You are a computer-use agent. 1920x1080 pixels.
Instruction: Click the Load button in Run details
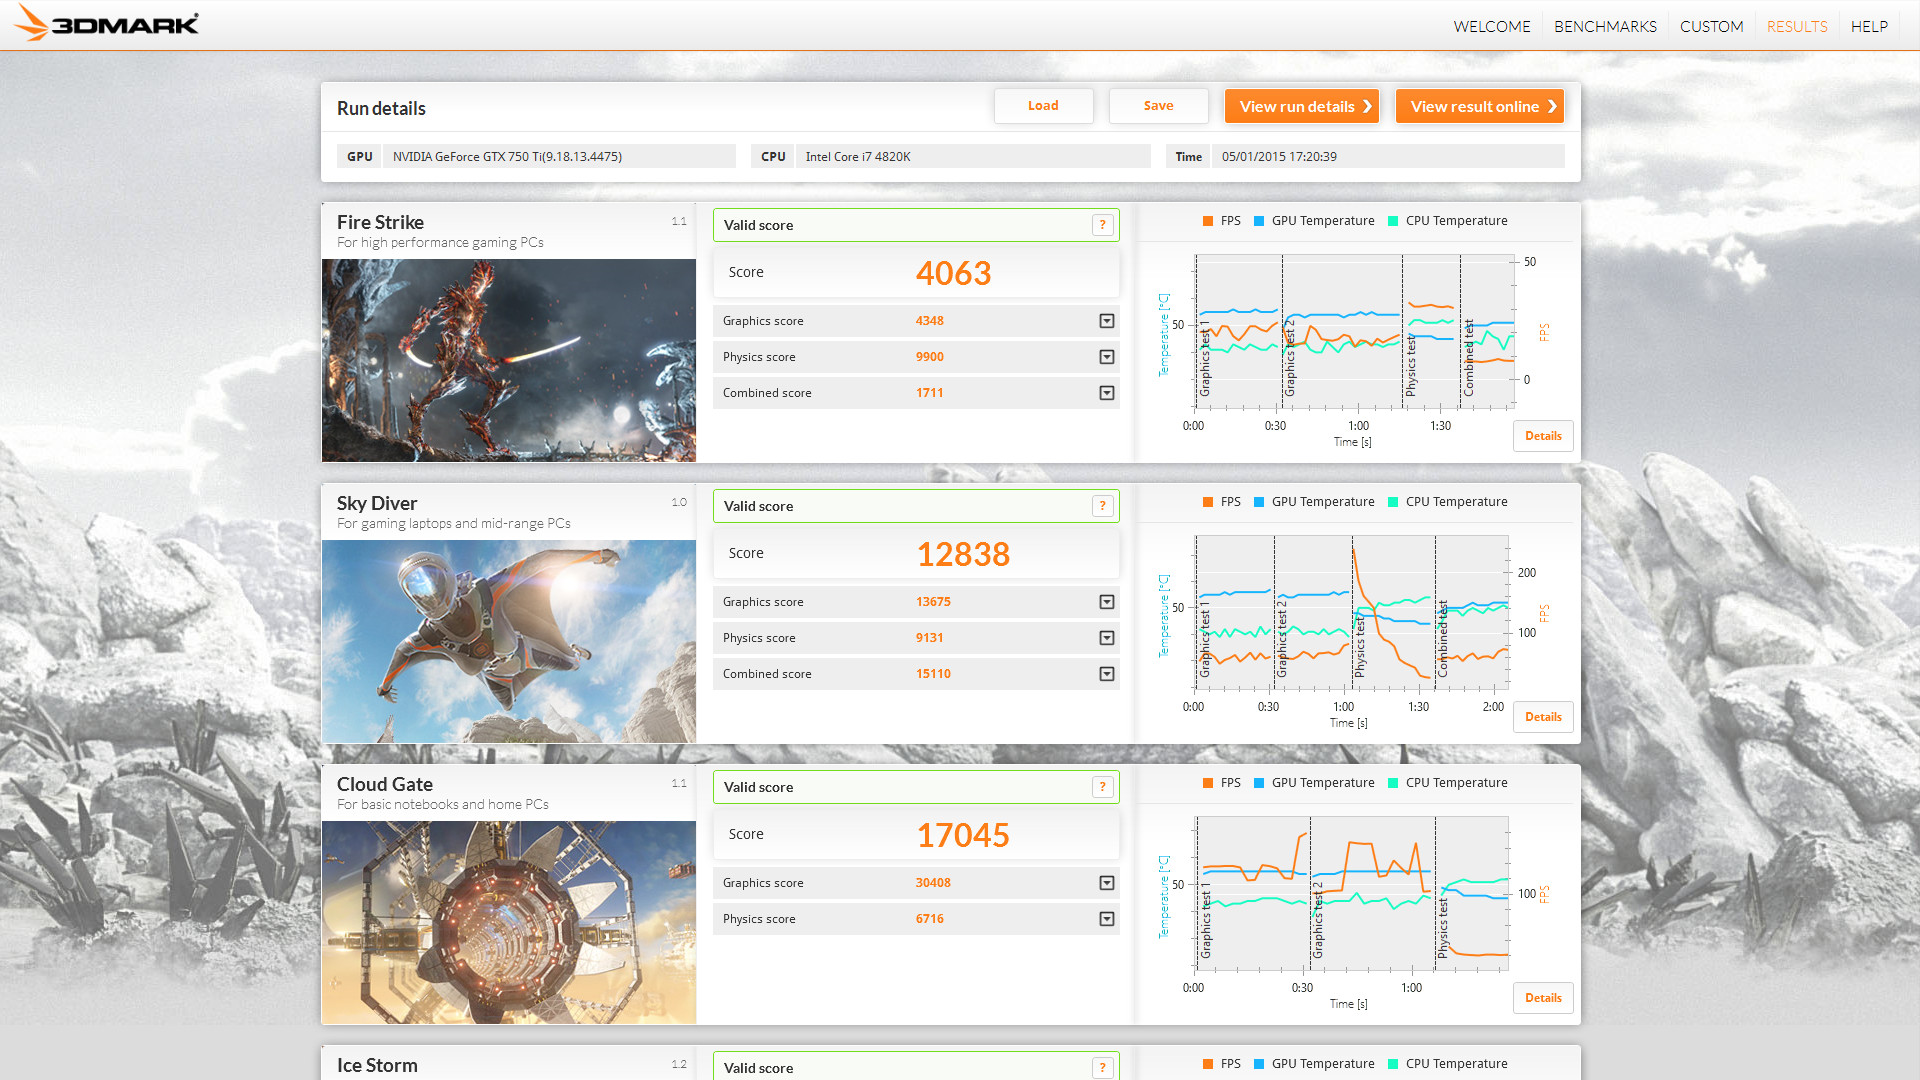pyautogui.click(x=1042, y=106)
